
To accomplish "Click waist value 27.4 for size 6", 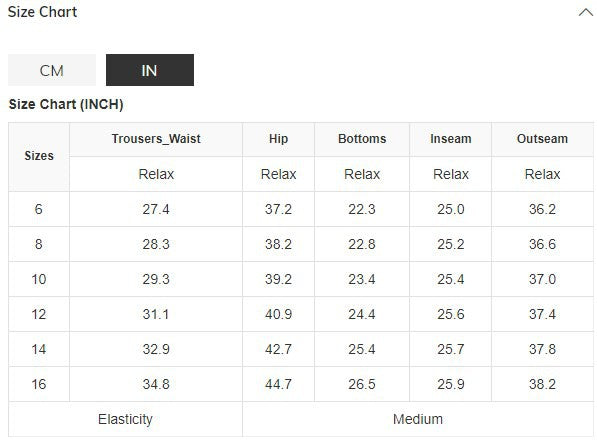I will (x=156, y=209).
